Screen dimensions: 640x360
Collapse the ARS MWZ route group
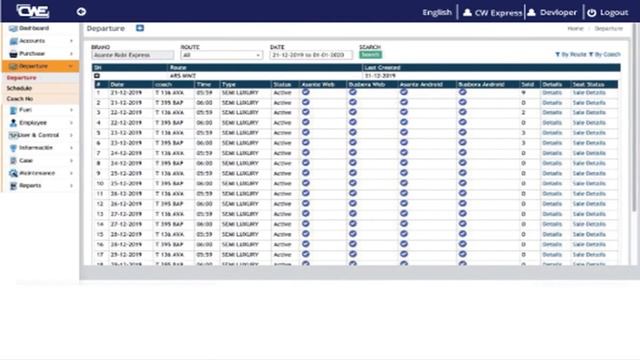pyautogui.click(x=97, y=76)
